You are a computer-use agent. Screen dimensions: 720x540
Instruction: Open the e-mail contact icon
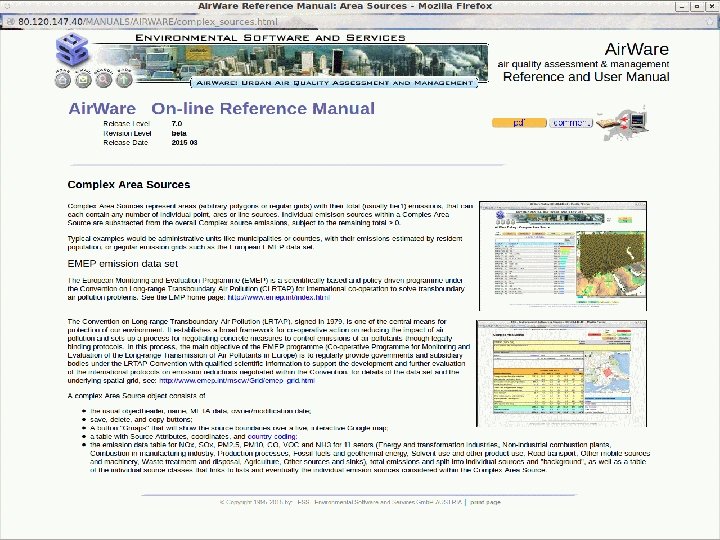[83, 79]
